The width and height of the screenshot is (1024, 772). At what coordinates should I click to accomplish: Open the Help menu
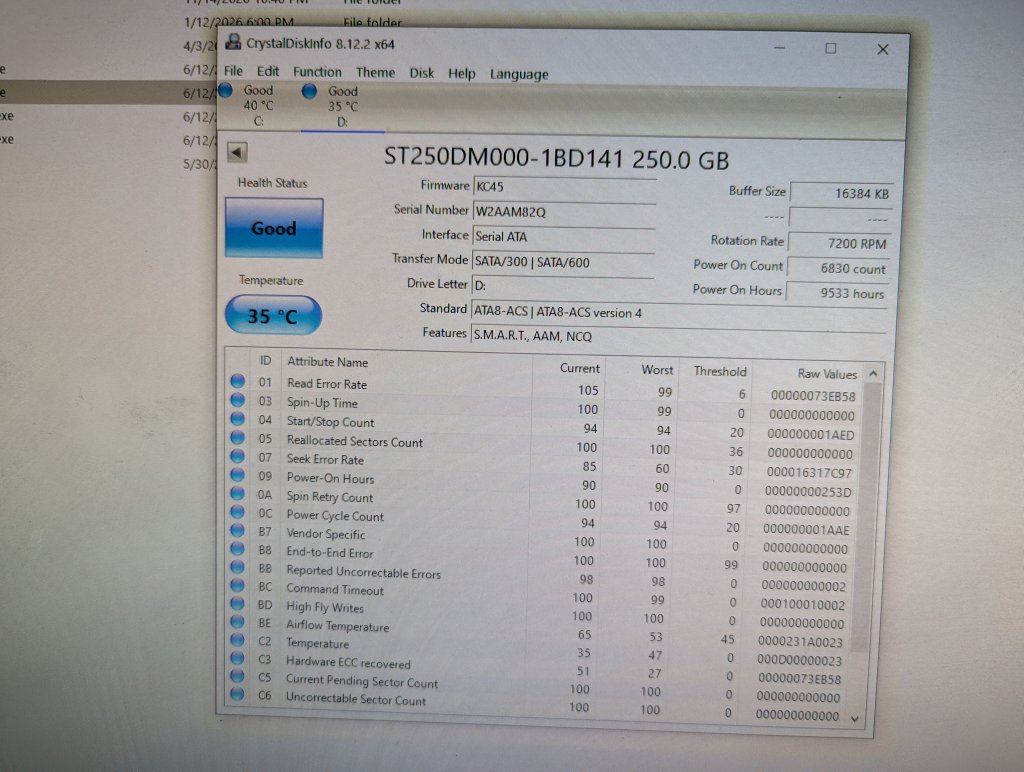pyautogui.click(x=462, y=74)
